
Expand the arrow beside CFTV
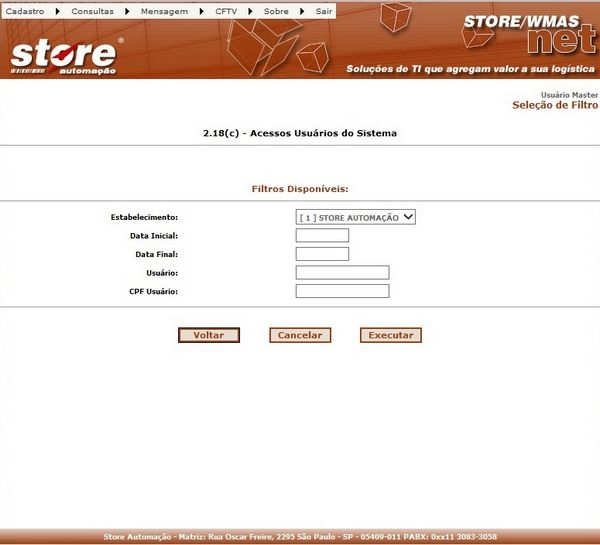[250, 10]
